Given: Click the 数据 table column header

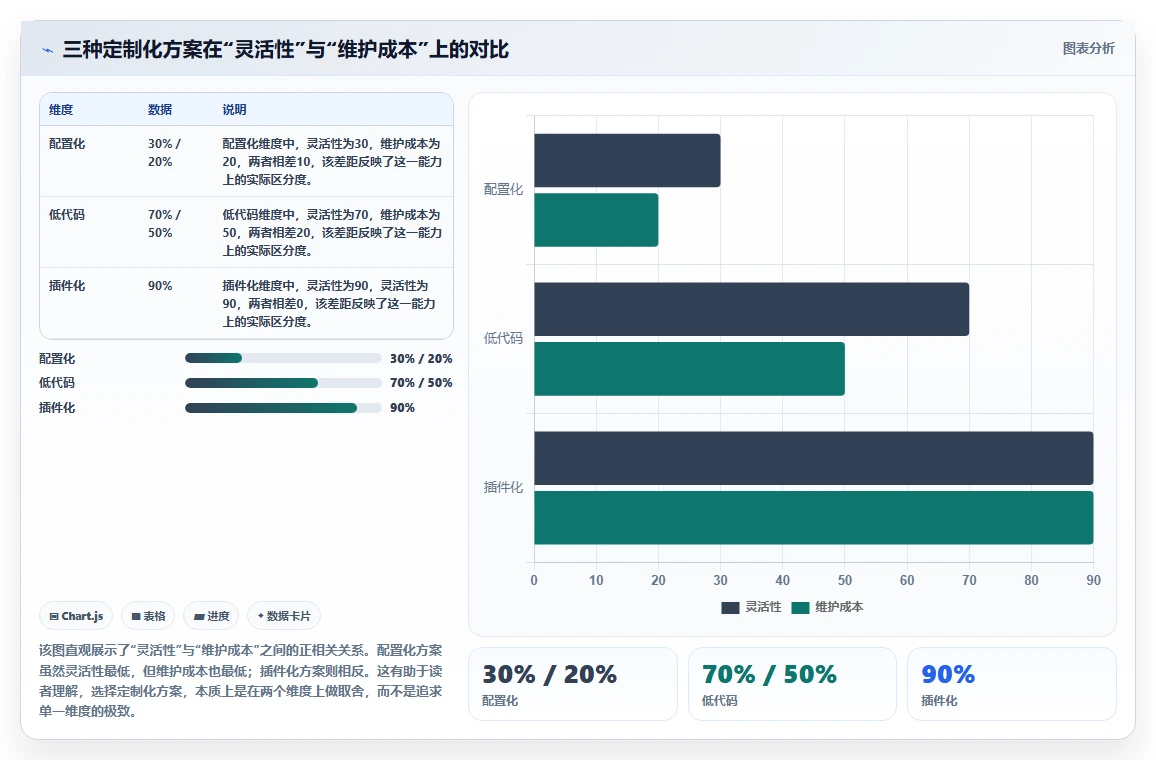Looking at the screenshot, I should click(x=160, y=110).
